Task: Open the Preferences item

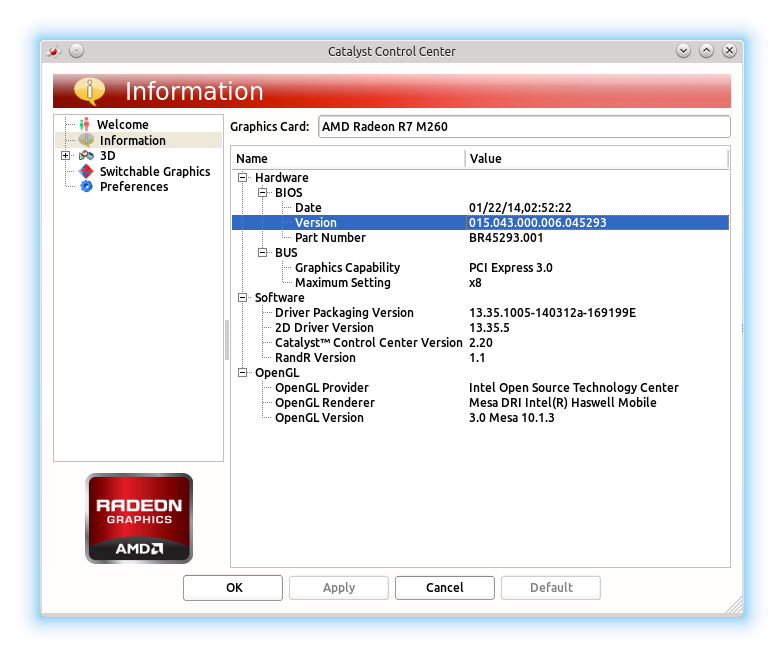Action: (x=134, y=186)
